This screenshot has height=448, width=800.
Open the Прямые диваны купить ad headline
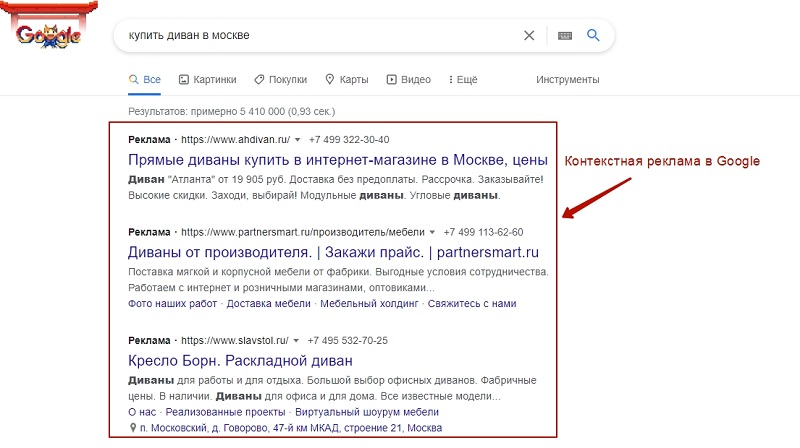click(338, 160)
